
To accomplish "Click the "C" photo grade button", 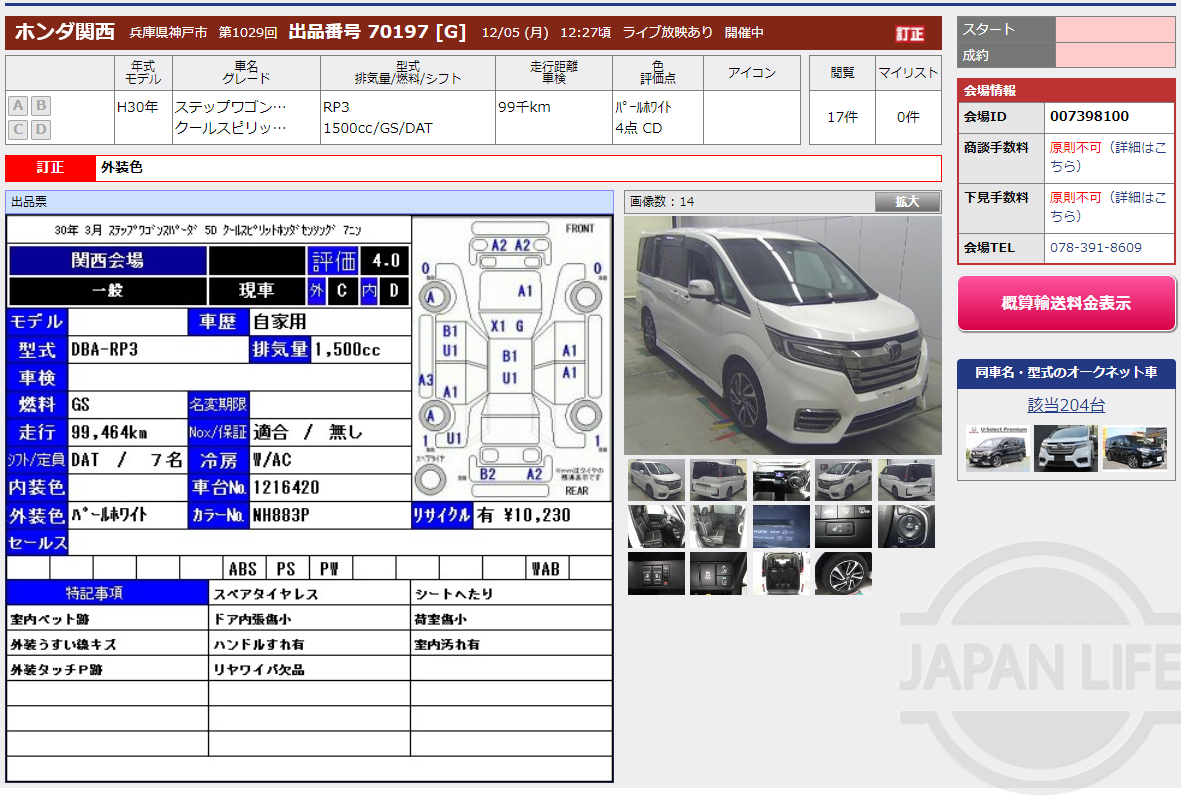I will coord(17,128).
